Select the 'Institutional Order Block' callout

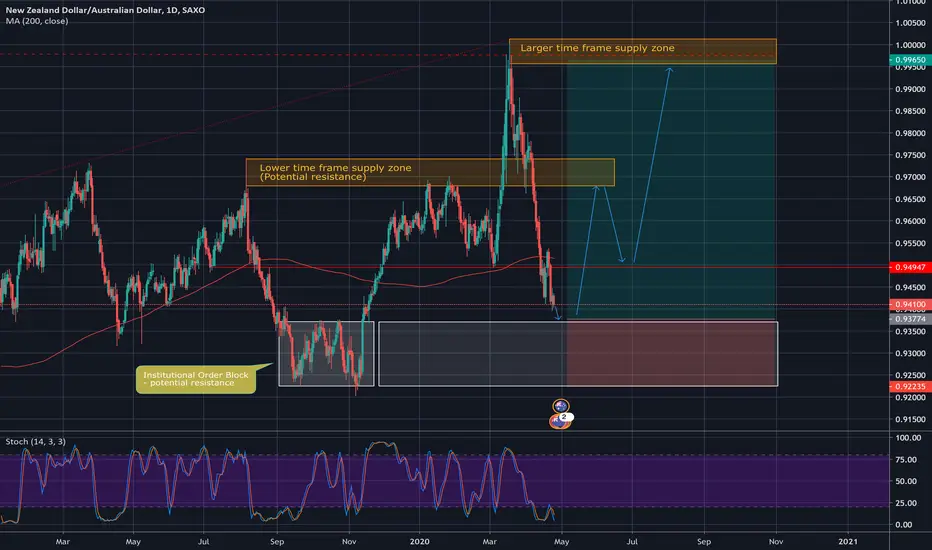coord(196,379)
